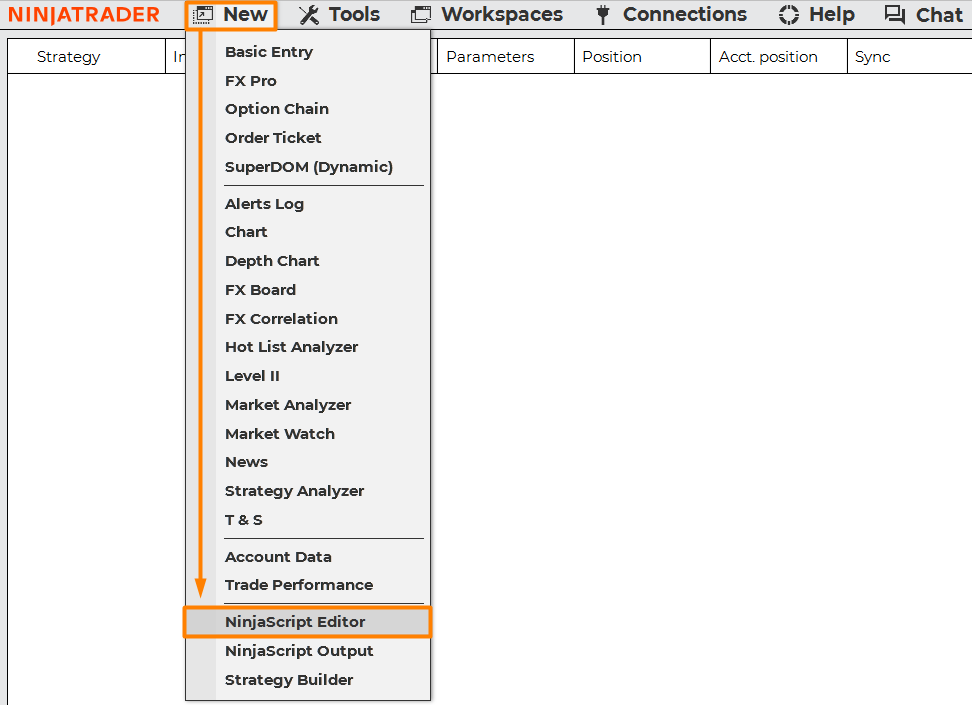972x705 pixels.
Task: Show the NinjaScript Output window
Action: pyautogui.click(x=299, y=651)
